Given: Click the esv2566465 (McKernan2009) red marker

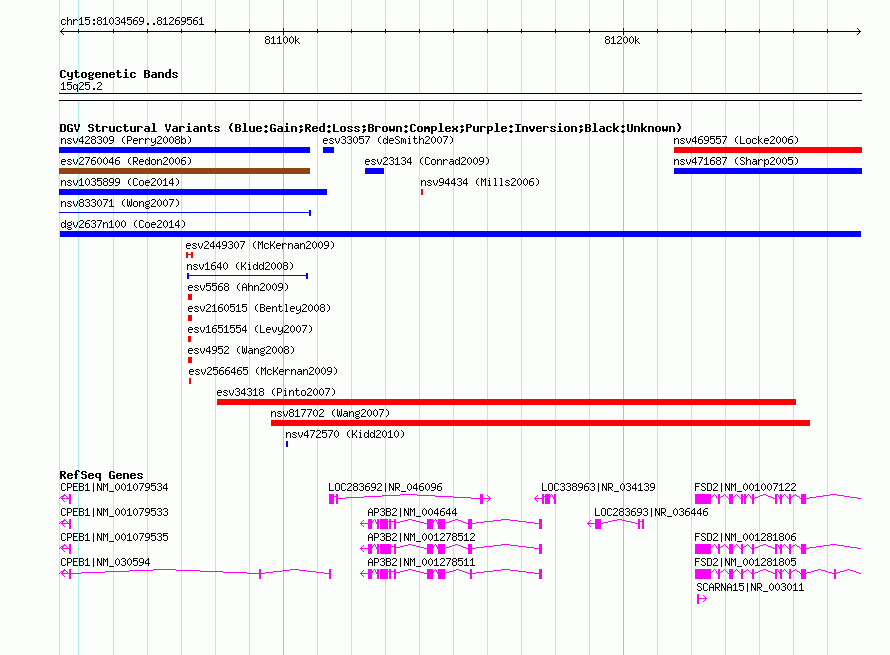Looking at the screenshot, I should [190, 381].
